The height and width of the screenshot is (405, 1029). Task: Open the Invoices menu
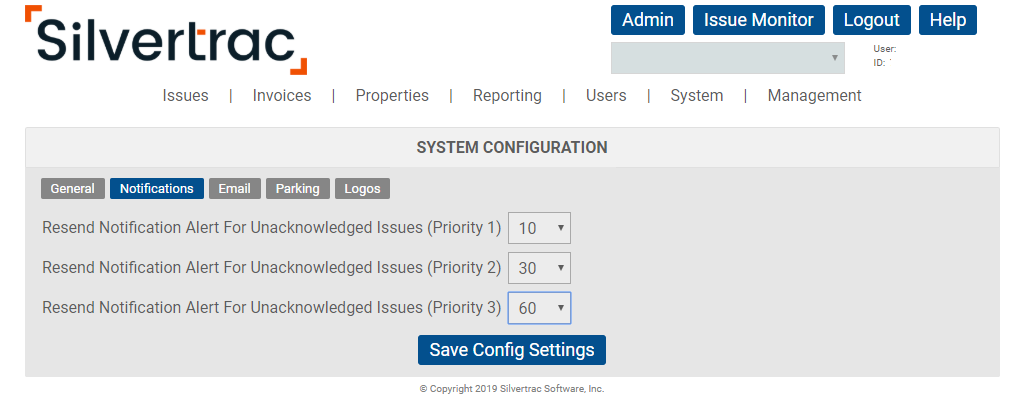click(x=281, y=96)
